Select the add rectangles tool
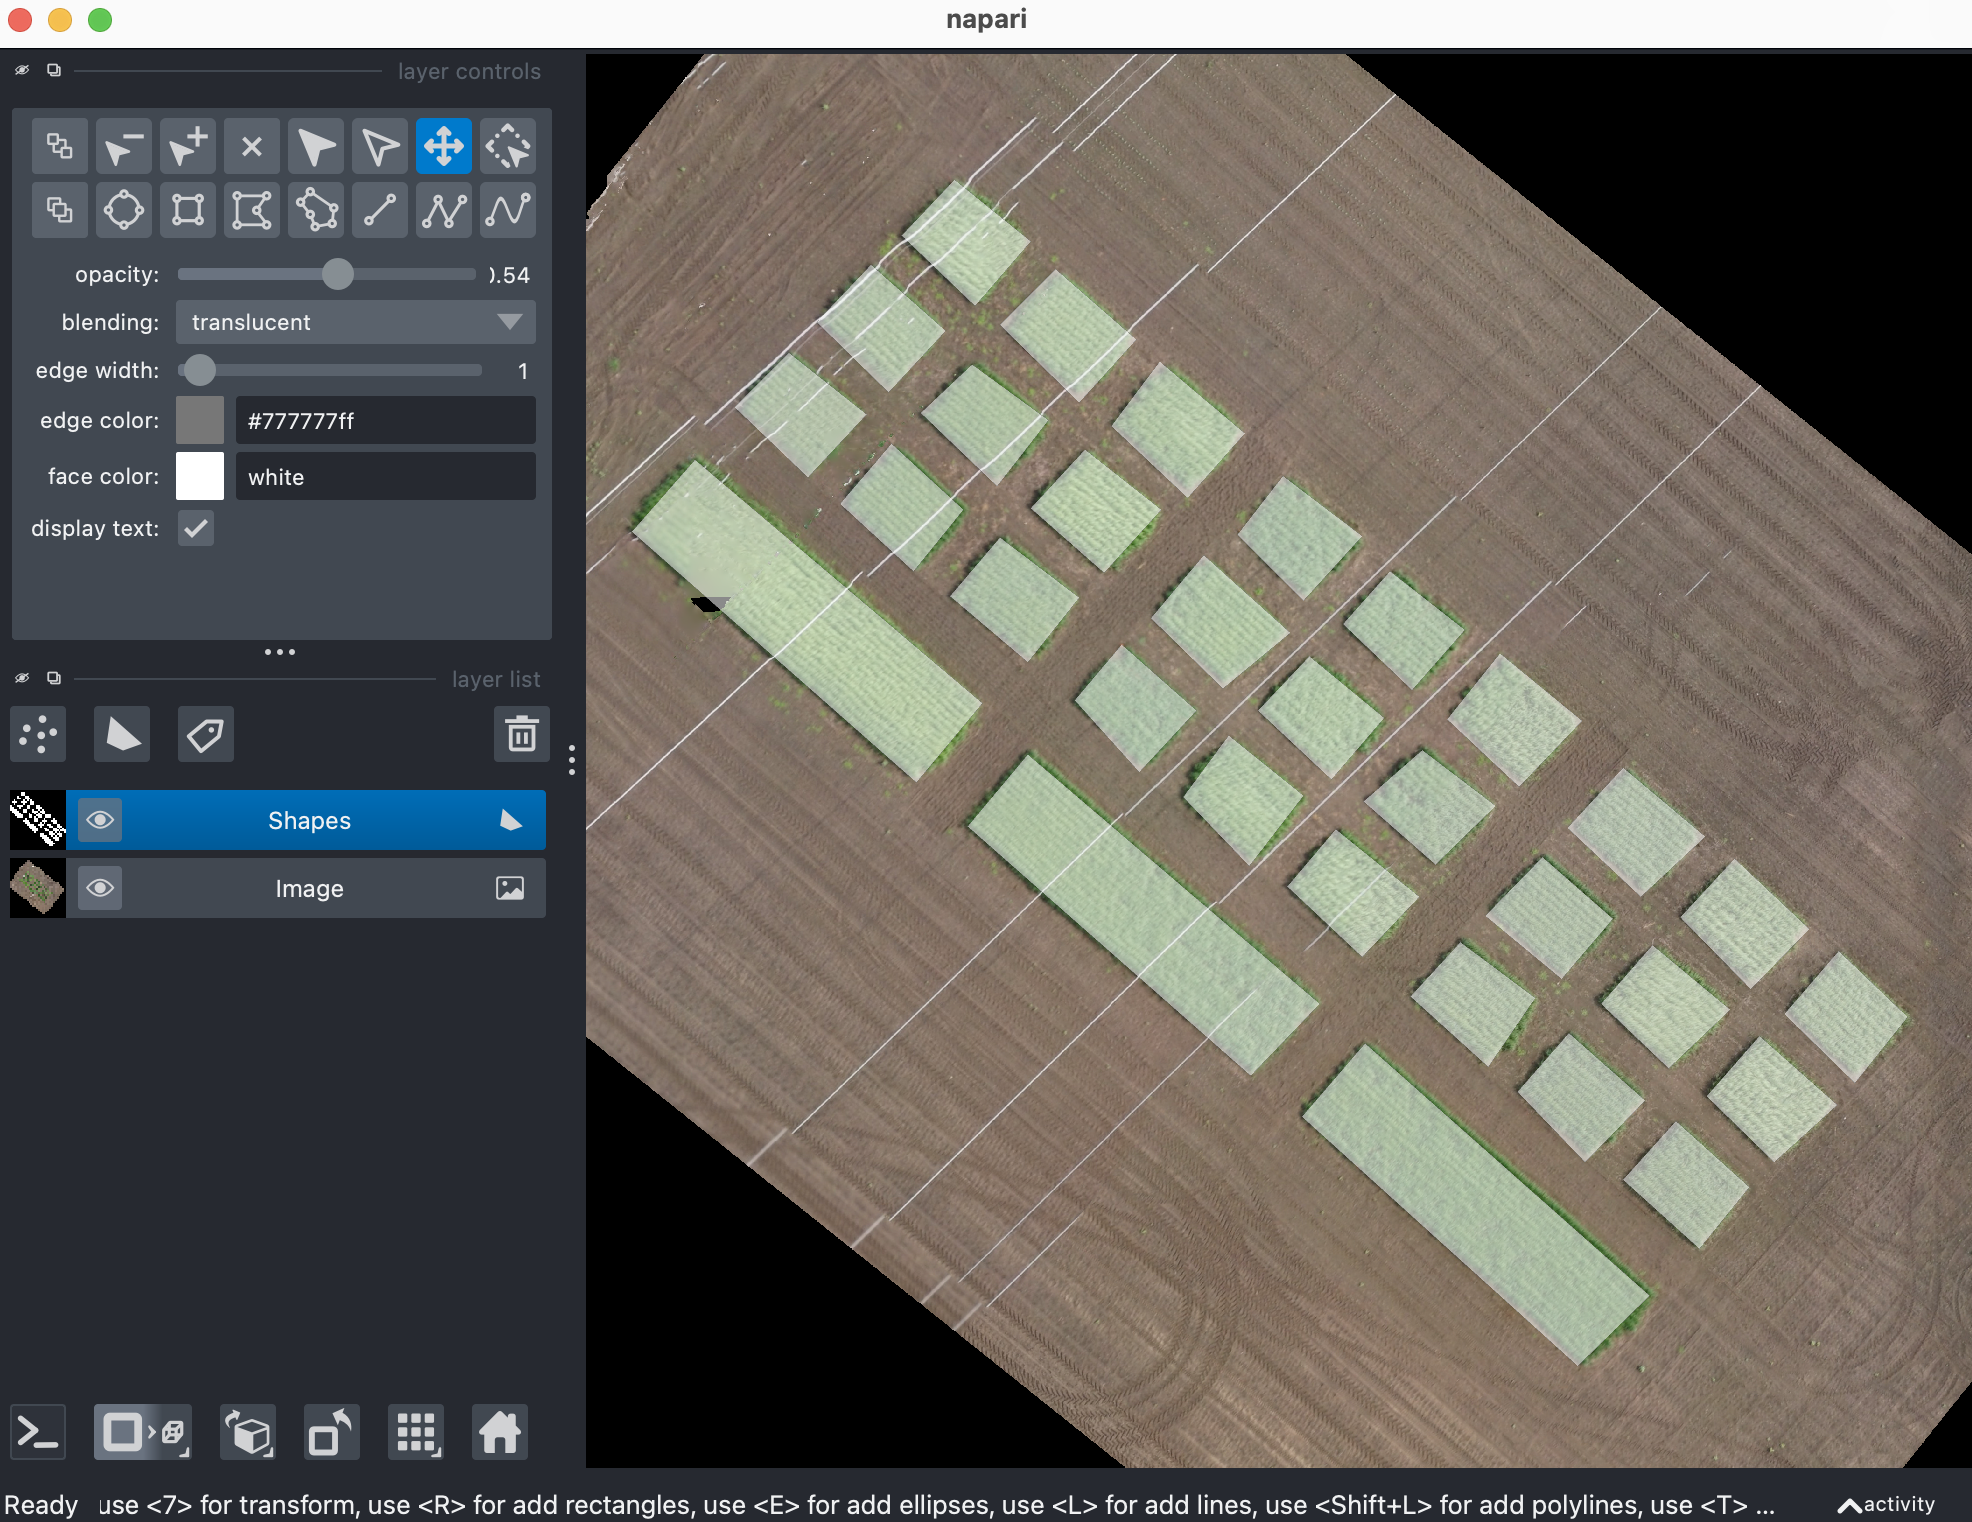 (188, 210)
